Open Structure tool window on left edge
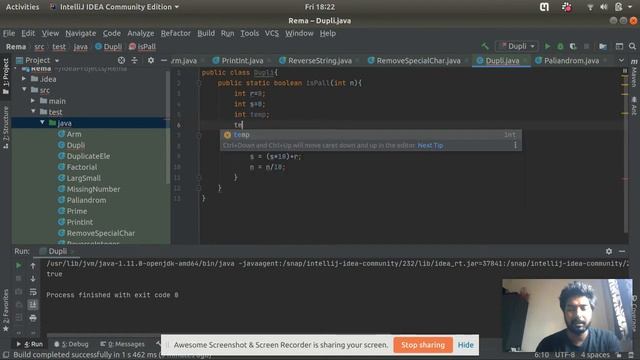The width and height of the screenshot is (640, 360). tap(6, 127)
